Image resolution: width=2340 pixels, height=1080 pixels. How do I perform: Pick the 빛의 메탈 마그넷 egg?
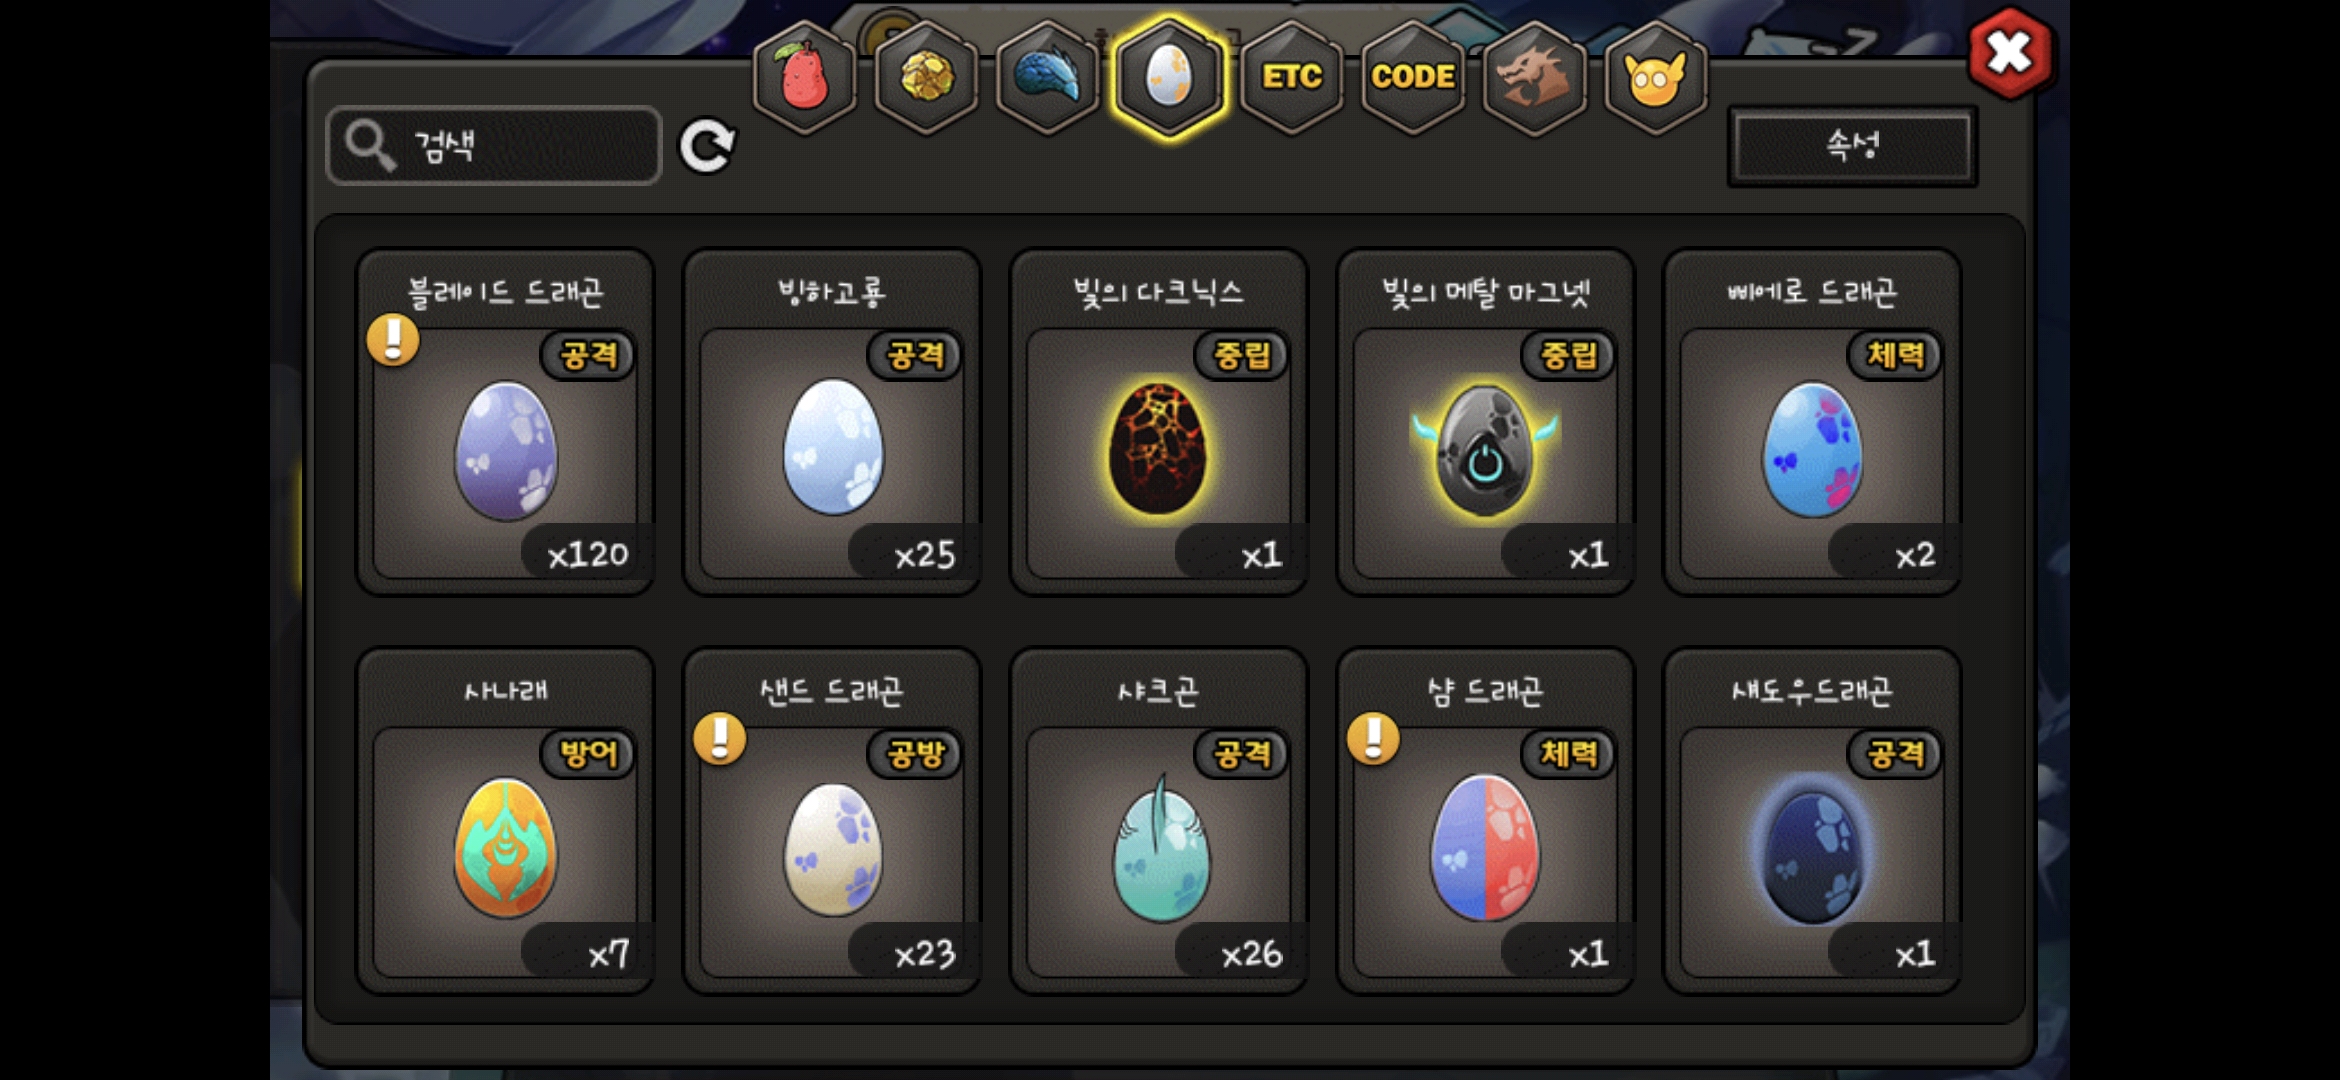1486,422
